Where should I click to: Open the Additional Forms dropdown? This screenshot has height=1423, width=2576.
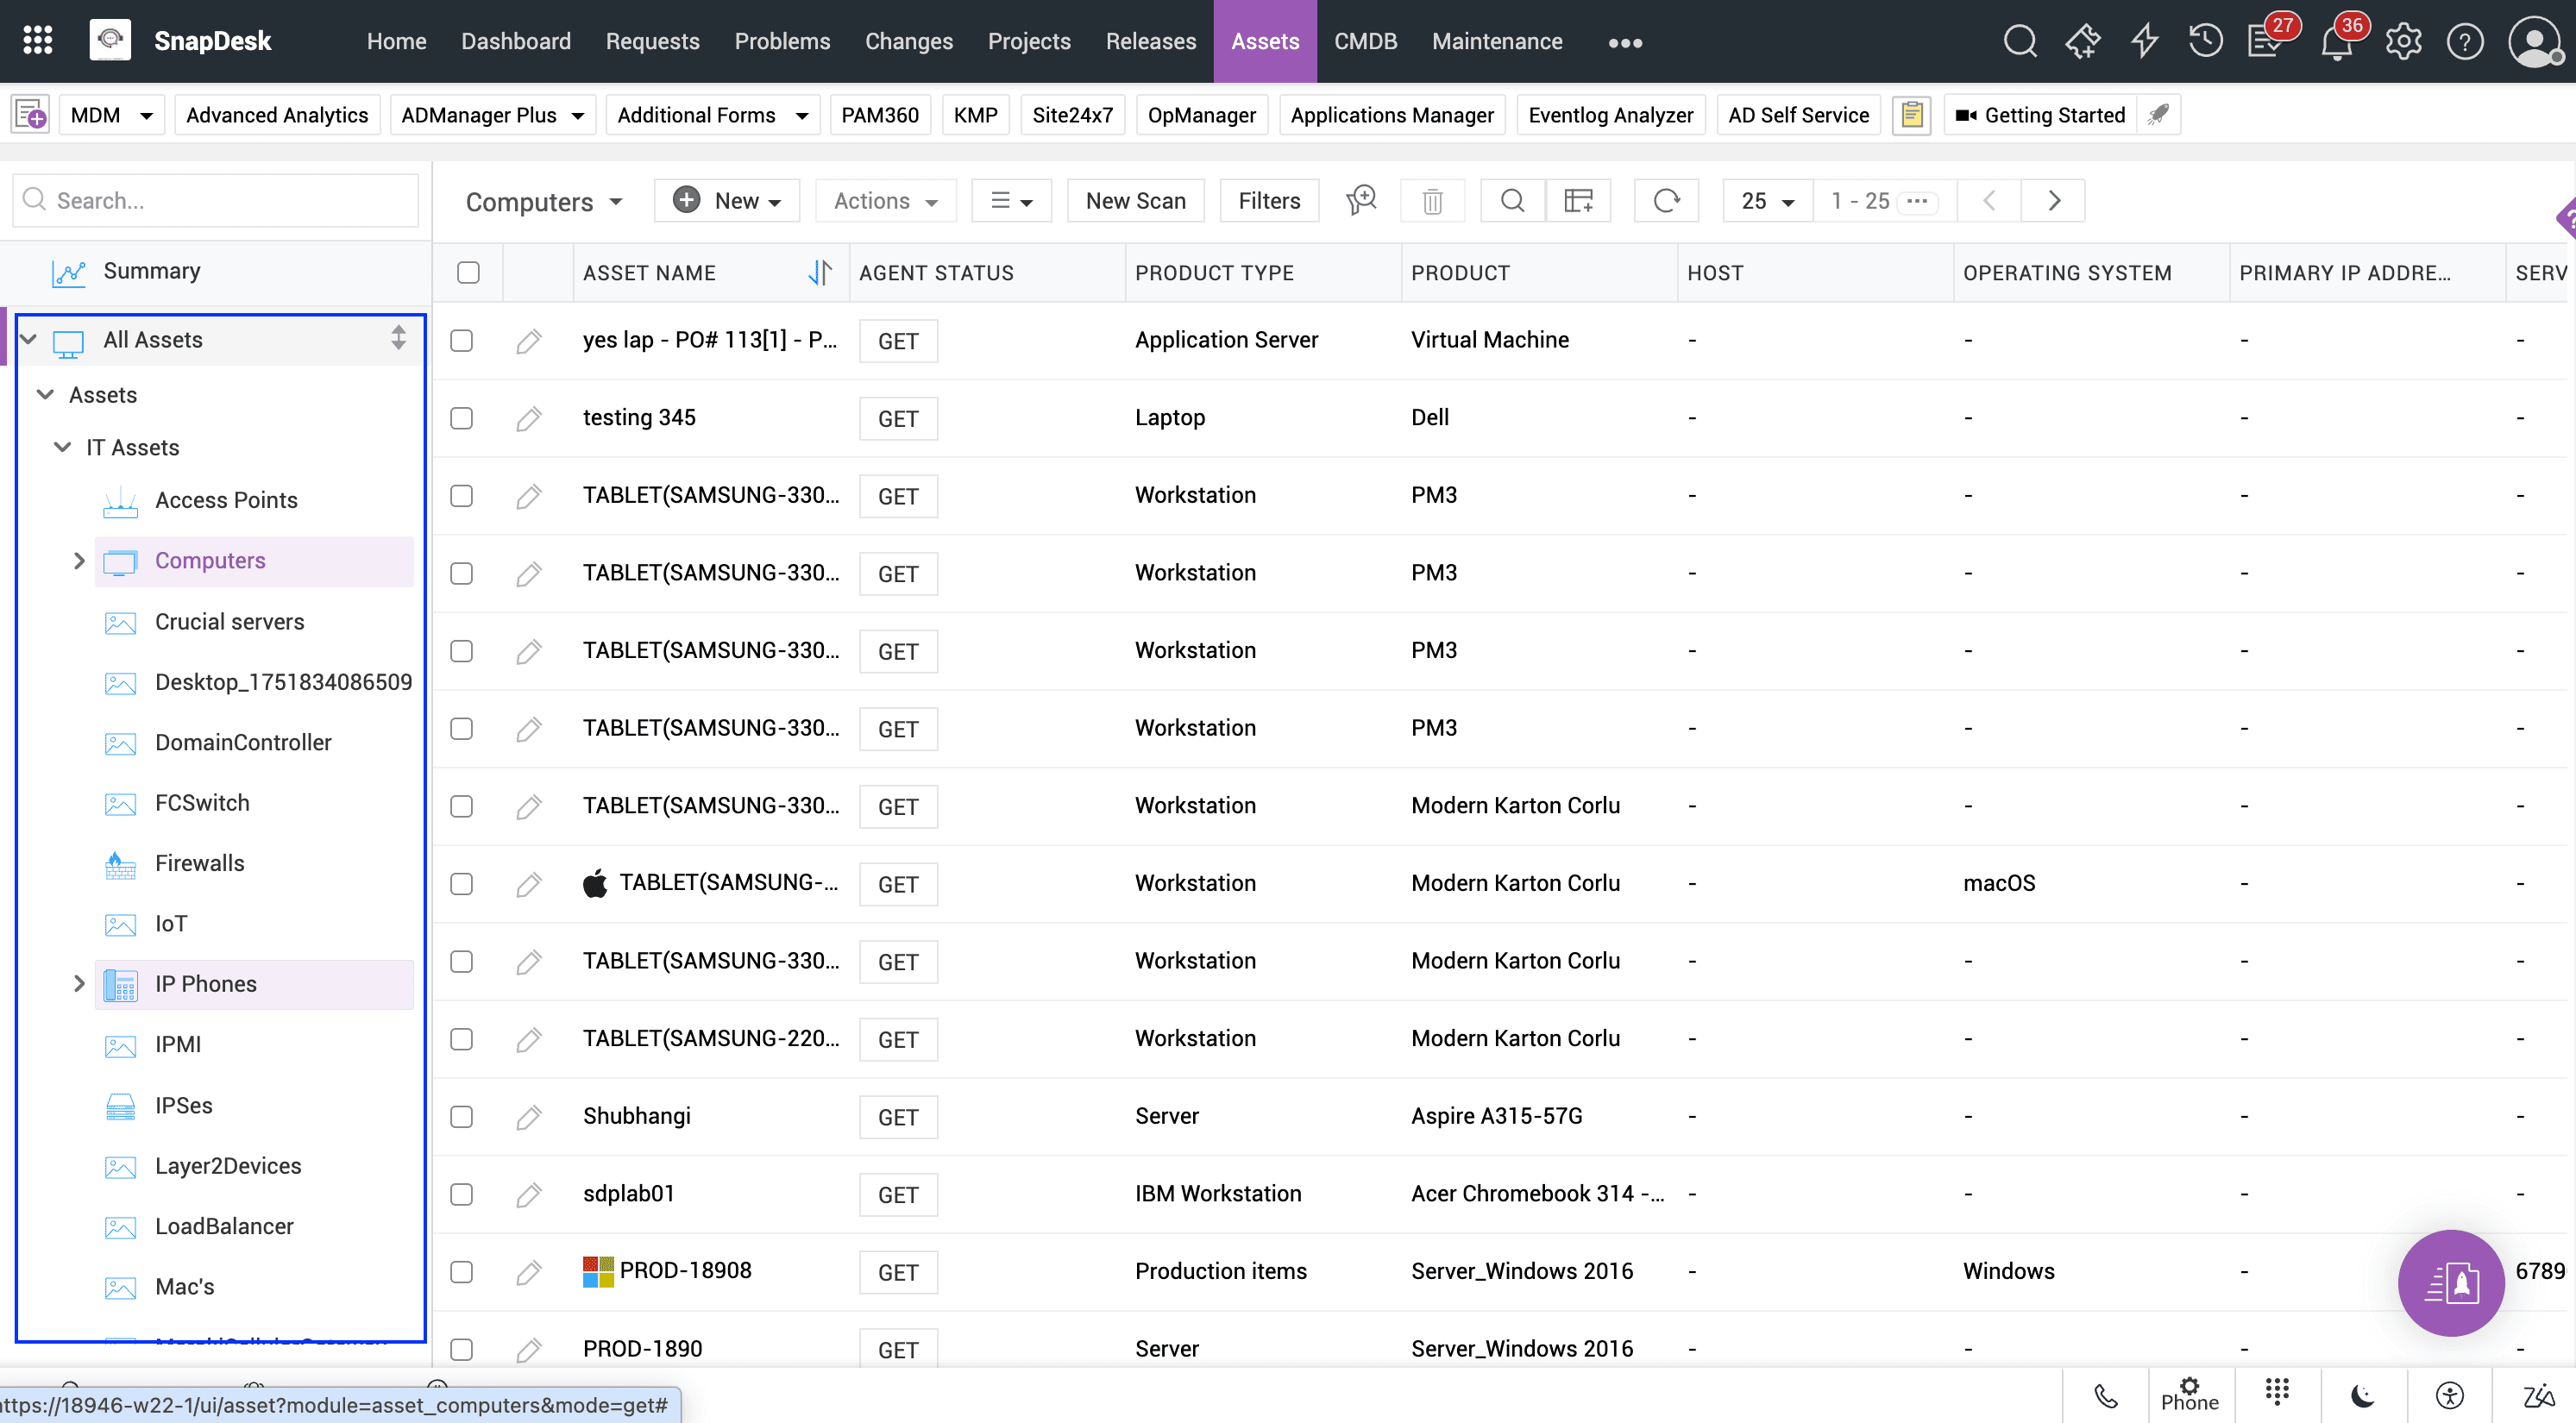click(712, 115)
